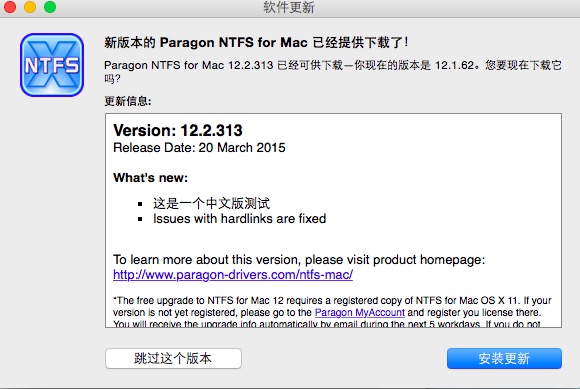Minimize the window with the yellow button
This screenshot has width=580, height=389.
pos(30,6)
